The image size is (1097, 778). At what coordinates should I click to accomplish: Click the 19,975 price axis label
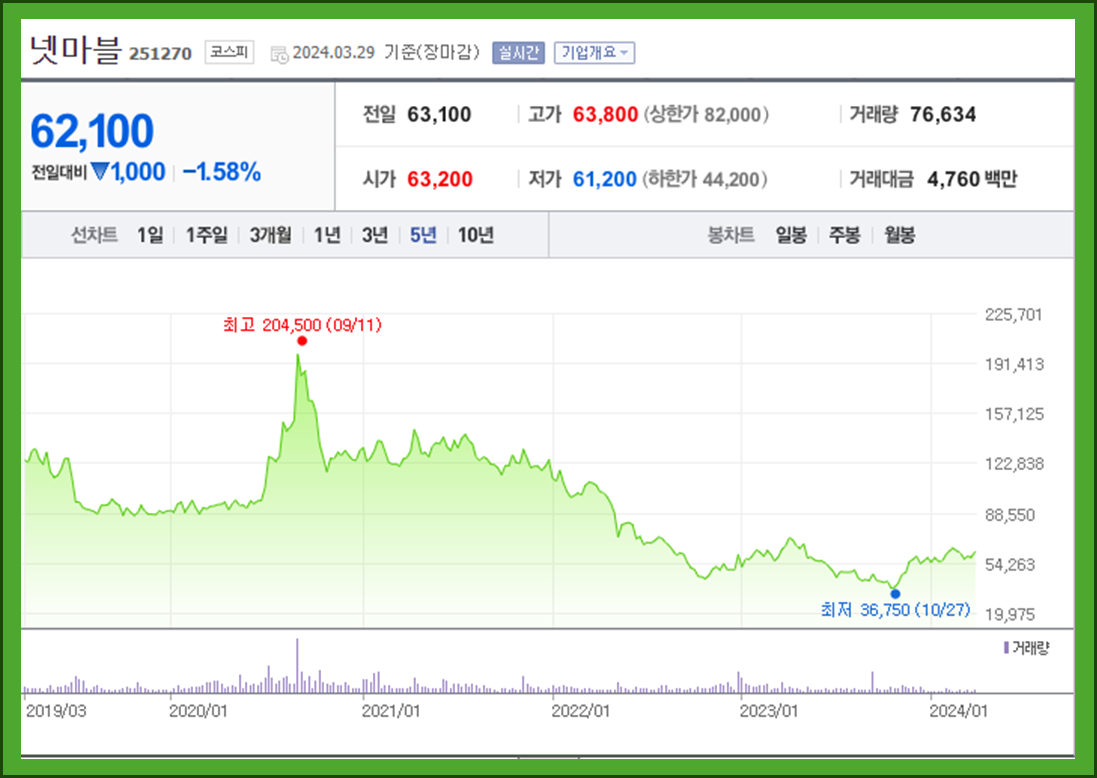[x=1010, y=614]
